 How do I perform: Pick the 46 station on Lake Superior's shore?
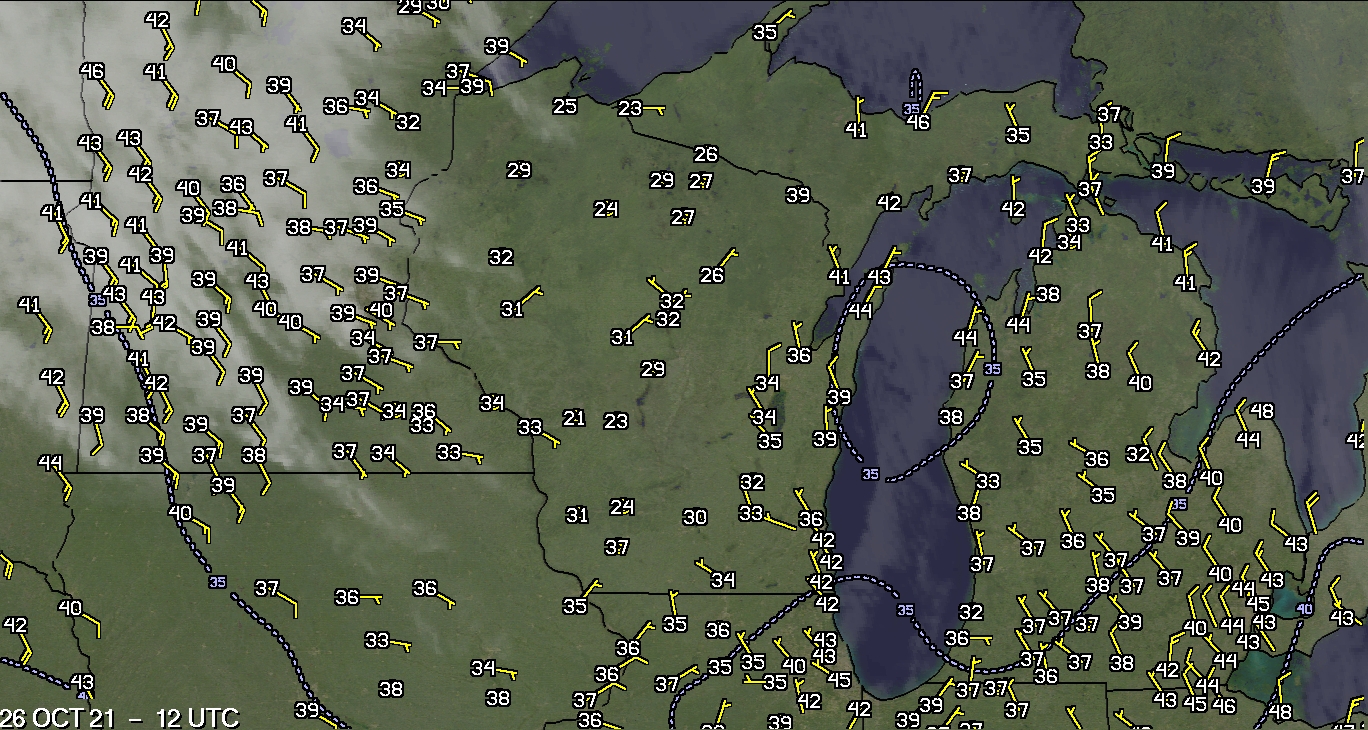[x=918, y=122]
